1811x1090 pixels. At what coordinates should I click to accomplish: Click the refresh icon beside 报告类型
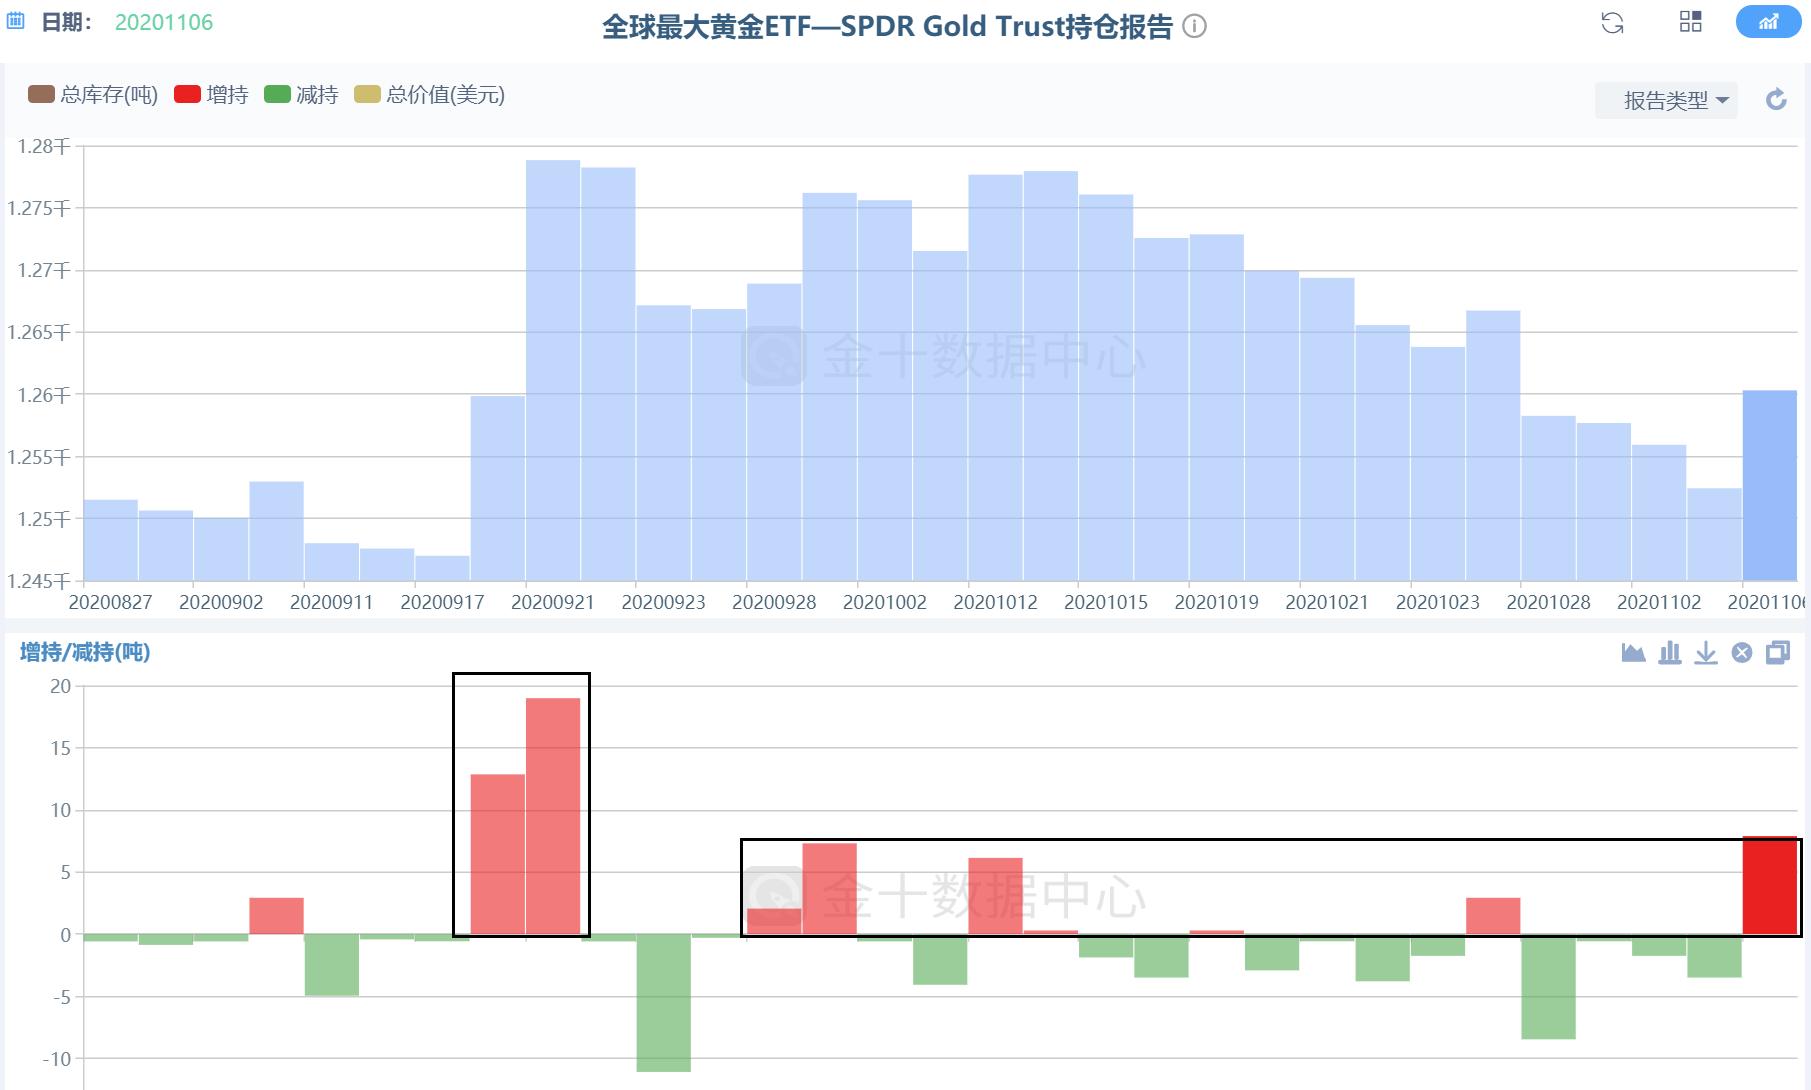[x=1775, y=99]
